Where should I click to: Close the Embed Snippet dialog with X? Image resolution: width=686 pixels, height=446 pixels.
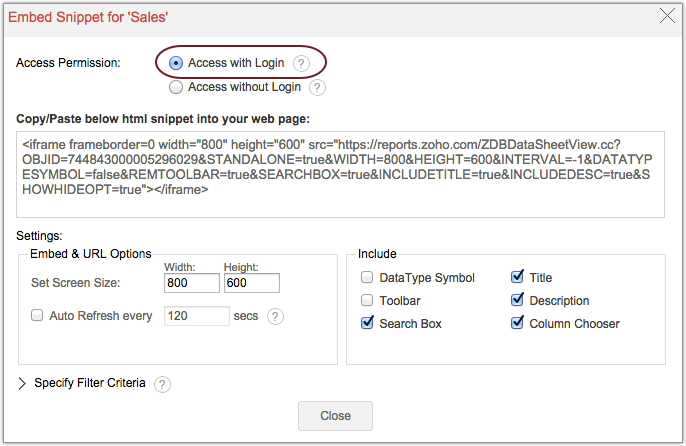point(666,15)
